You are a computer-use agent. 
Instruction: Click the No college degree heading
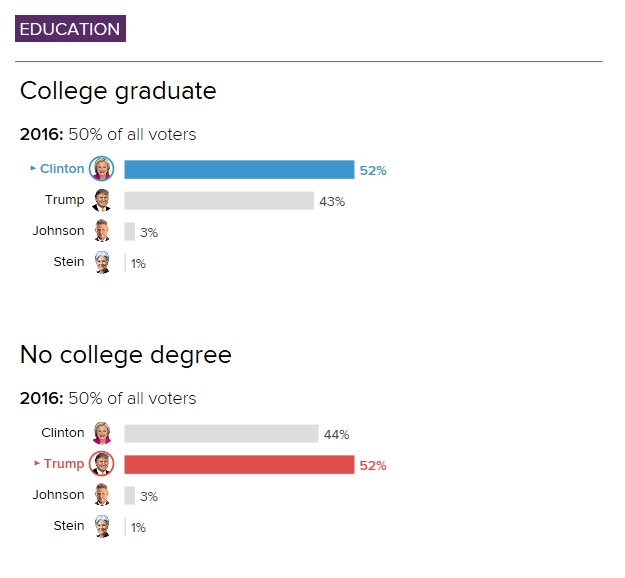tap(126, 355)
